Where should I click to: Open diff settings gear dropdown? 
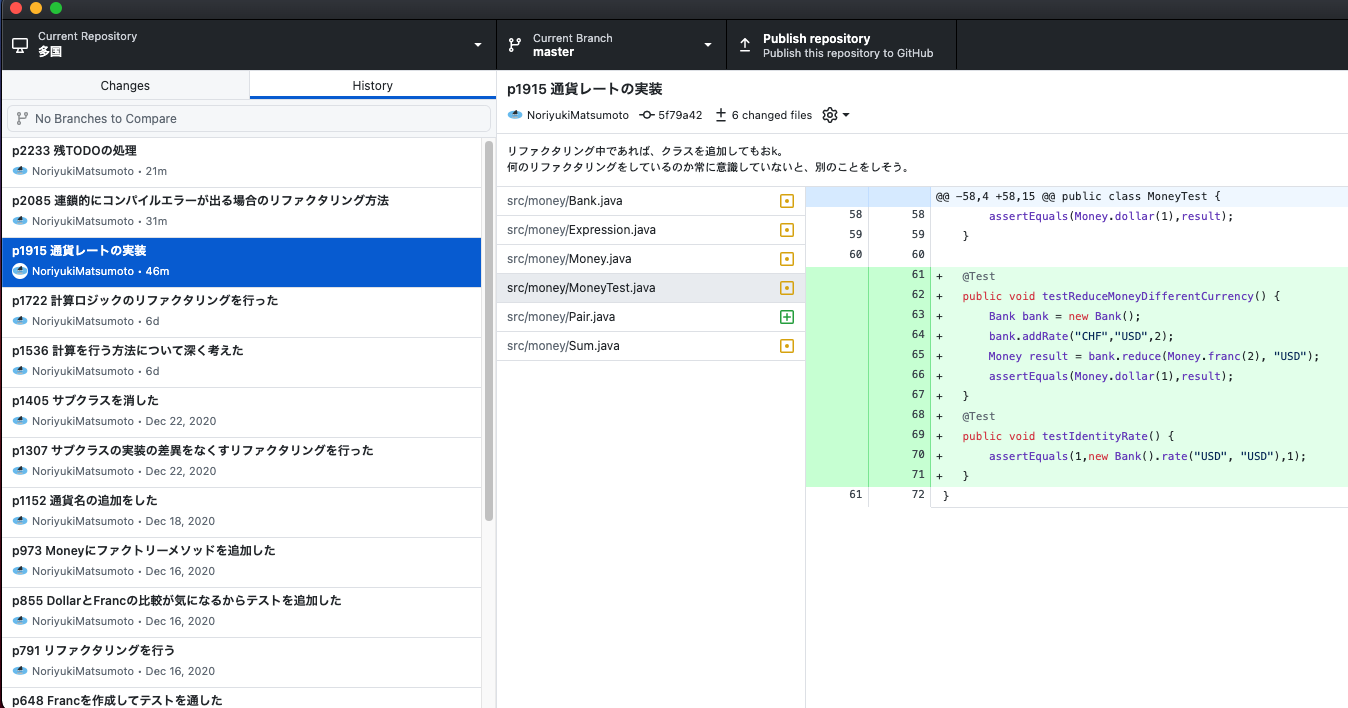click(x=835, y=115)
